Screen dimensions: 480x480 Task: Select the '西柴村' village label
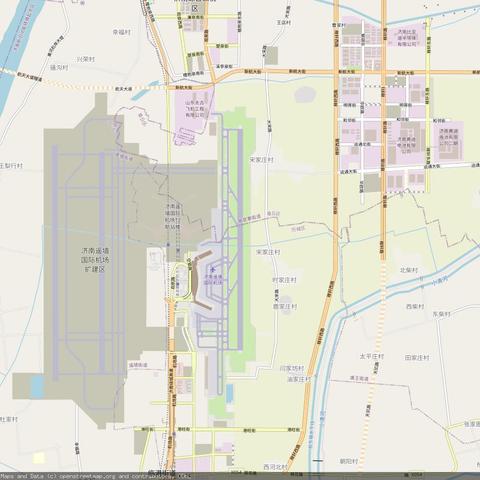[415, 306]
